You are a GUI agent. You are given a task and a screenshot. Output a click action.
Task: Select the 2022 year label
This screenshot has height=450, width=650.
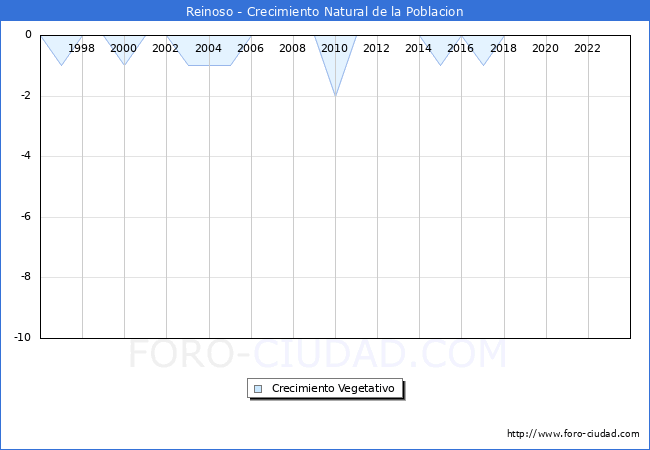point(587,48)
